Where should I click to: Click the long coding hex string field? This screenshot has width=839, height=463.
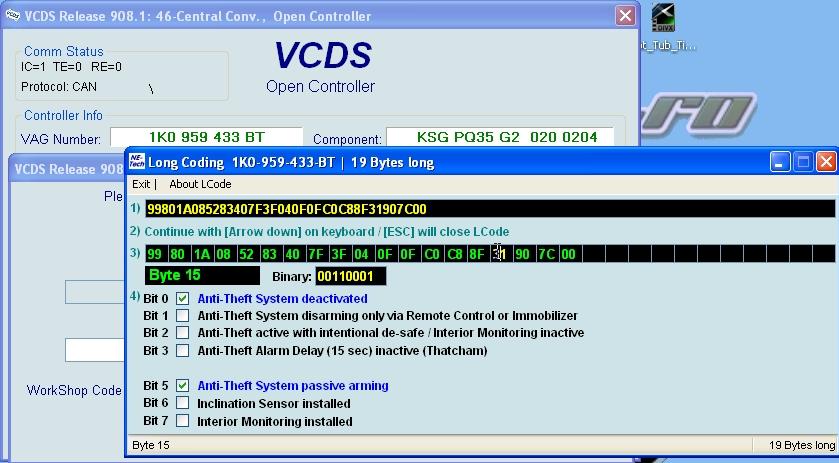click(490, 209)
